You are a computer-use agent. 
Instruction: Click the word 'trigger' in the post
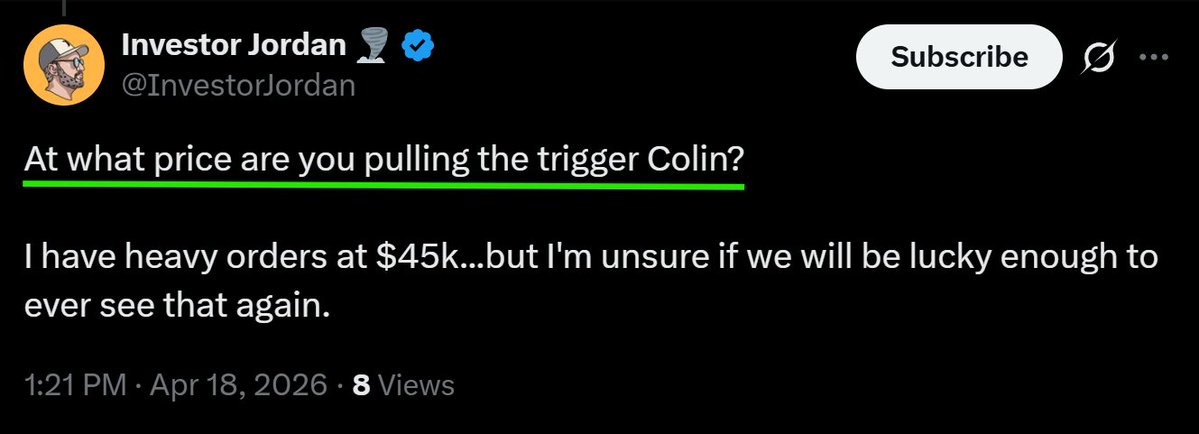point(582,160)
